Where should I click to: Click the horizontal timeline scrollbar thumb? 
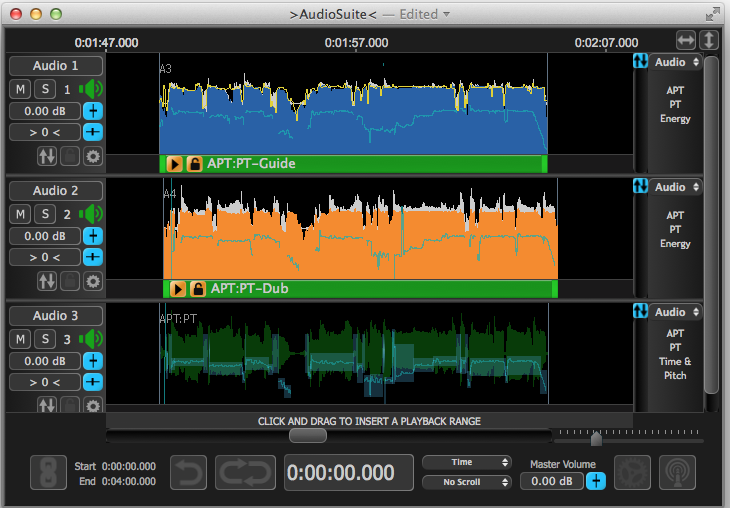[307, 435]
